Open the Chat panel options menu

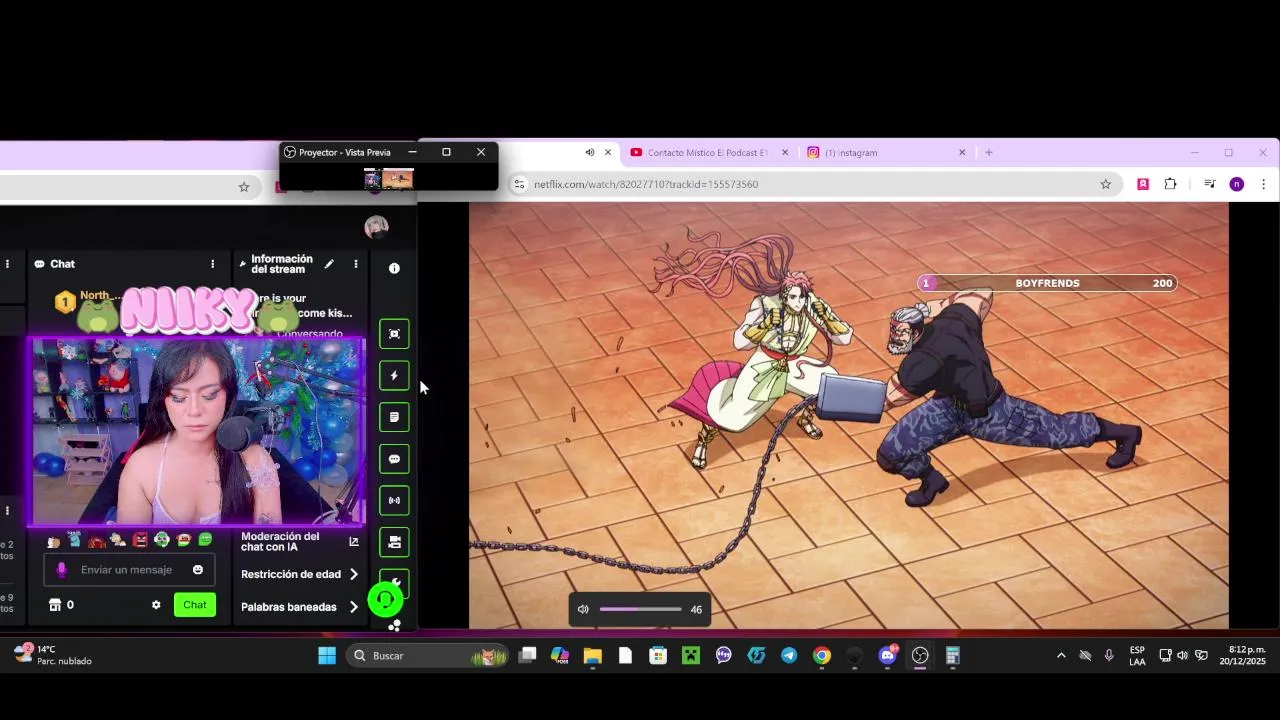click(212, 264)
